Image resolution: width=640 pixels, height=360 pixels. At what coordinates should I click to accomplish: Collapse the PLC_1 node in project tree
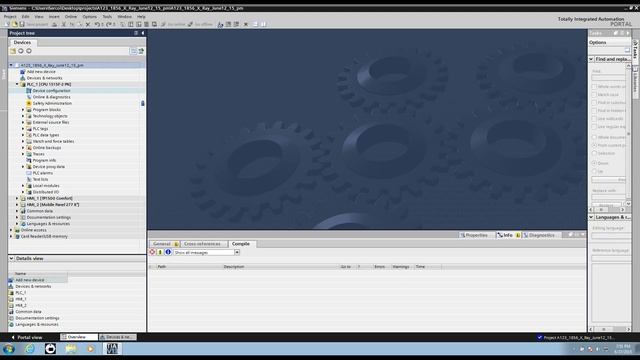(x=17, y=84)
